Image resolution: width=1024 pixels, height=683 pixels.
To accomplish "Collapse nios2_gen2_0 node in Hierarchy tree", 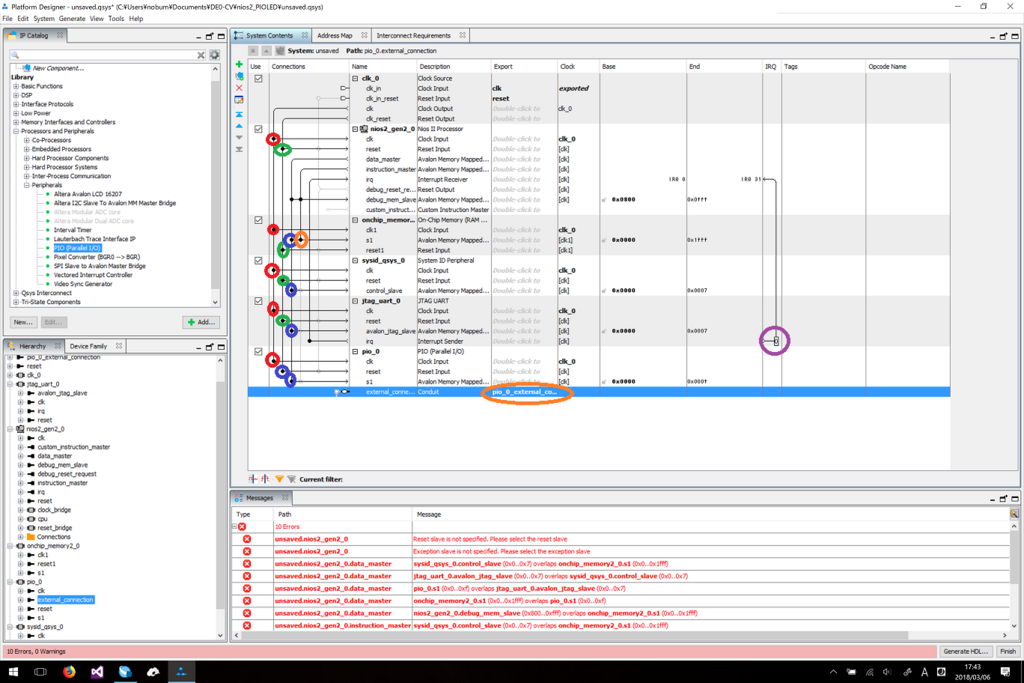I will click(10, 429).
